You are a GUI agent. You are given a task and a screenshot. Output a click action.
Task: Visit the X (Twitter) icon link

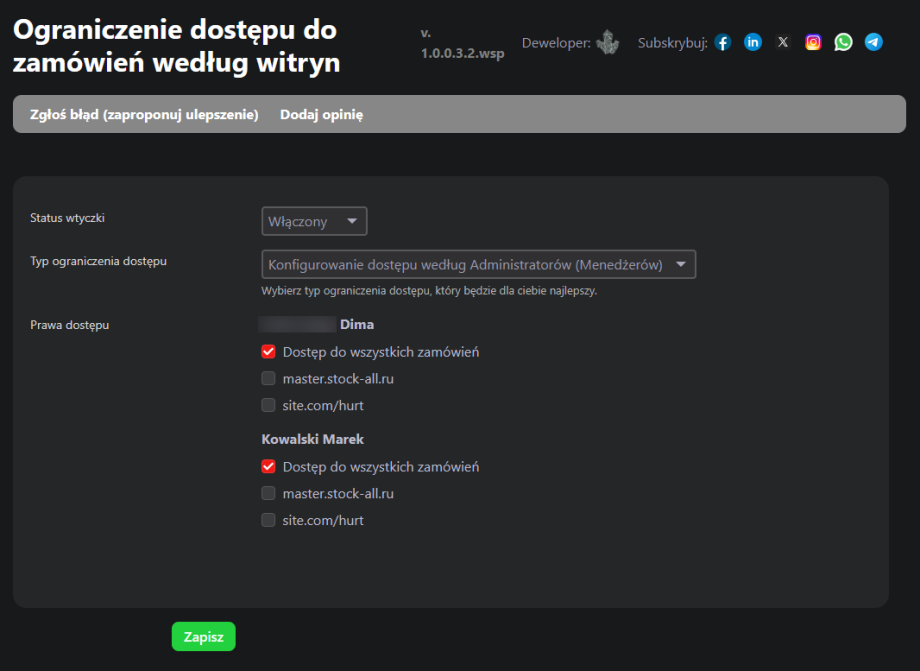[x=783, y=43]
